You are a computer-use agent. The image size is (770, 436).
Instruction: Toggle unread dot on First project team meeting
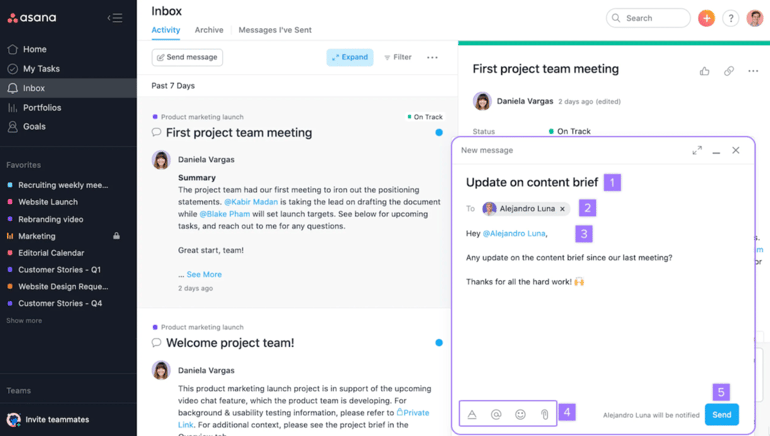[439, 132]
